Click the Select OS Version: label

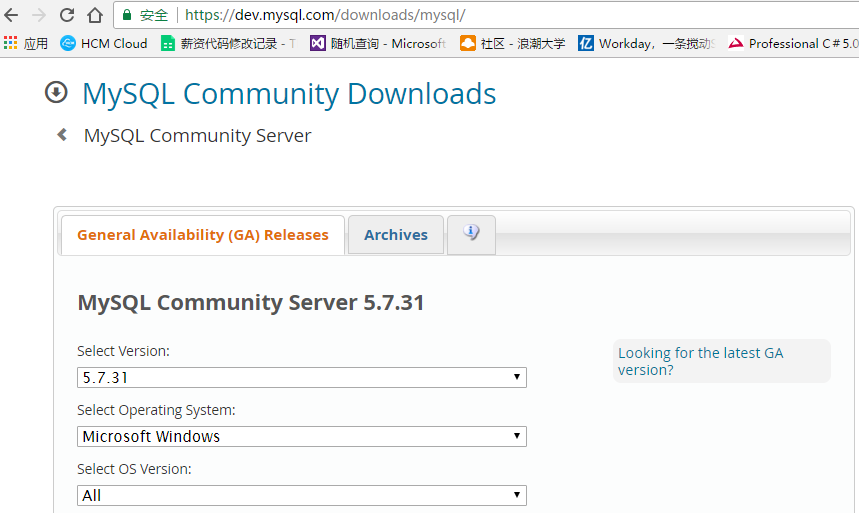click(x=134, y=469)
